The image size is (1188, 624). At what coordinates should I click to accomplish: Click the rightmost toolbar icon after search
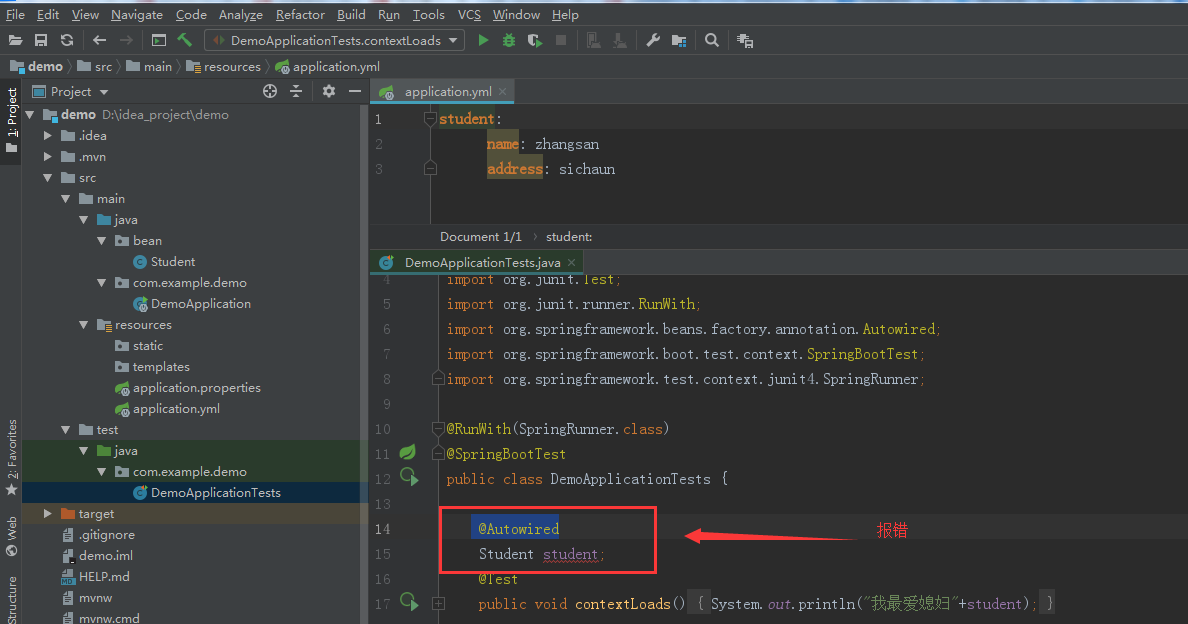point(745,41)
